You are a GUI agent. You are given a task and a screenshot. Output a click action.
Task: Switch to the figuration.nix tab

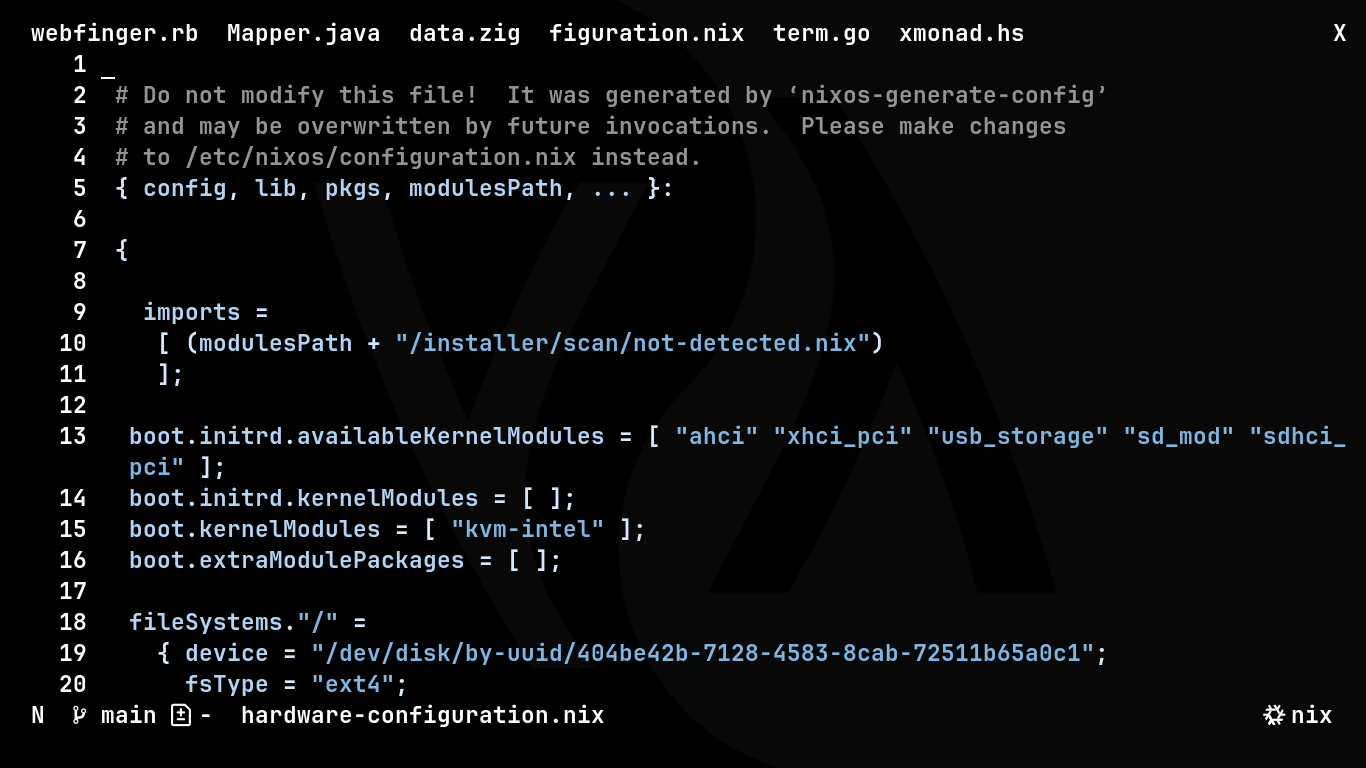pyautogui.click(x=646, y=33)
